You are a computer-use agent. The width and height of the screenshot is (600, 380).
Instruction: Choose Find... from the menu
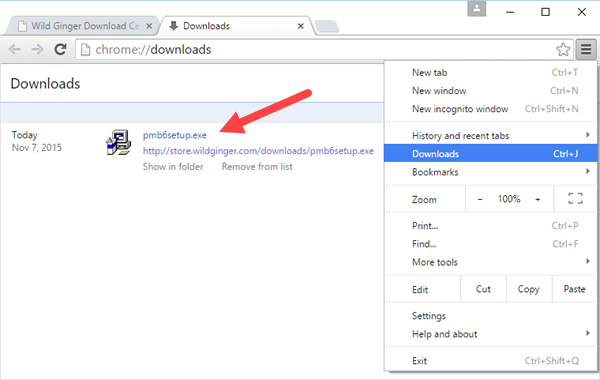pos(491,244)
